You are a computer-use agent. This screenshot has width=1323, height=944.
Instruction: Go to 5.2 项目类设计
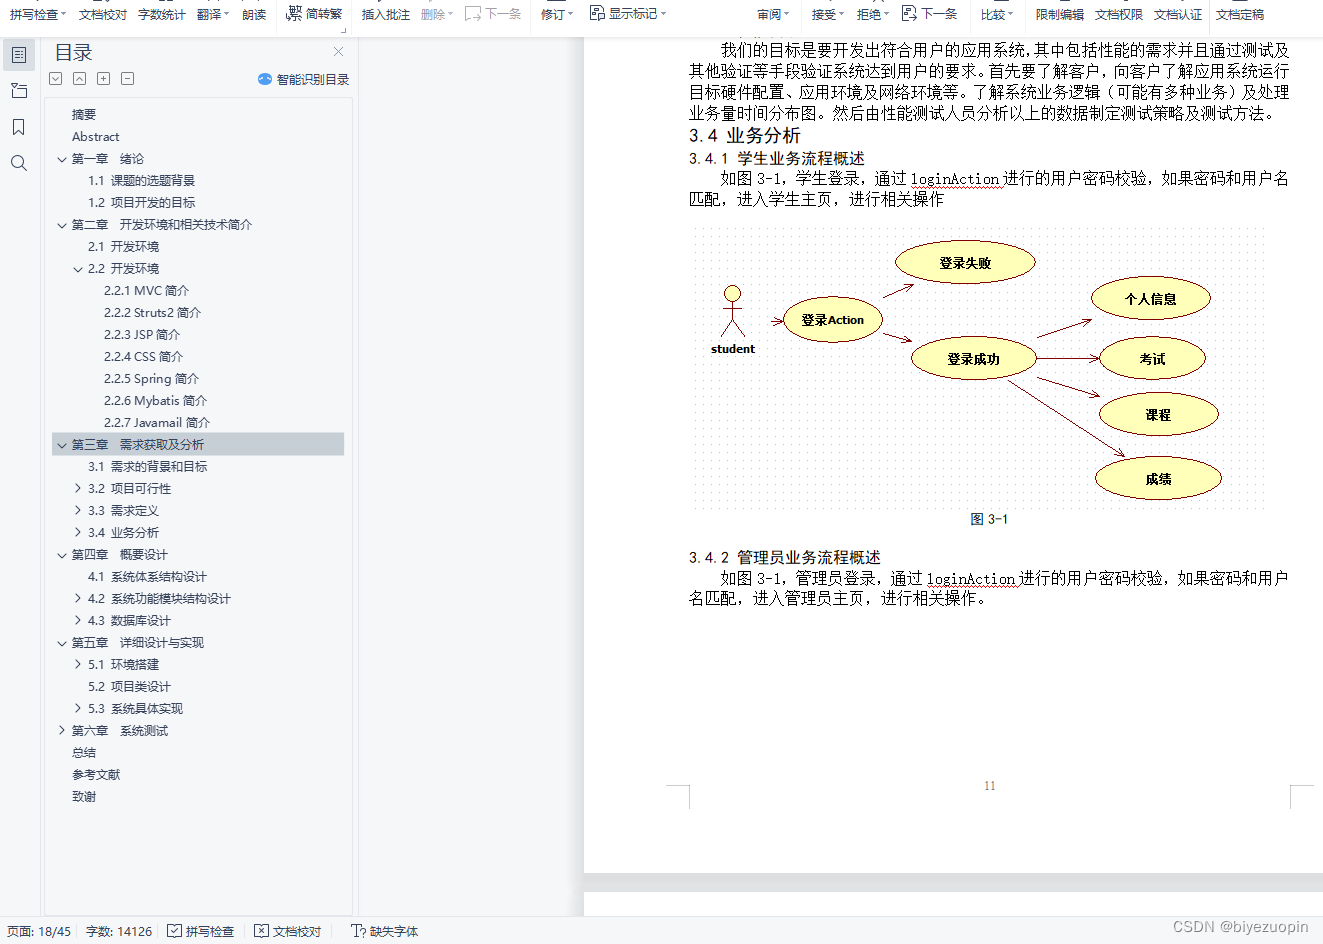(129, 686)
